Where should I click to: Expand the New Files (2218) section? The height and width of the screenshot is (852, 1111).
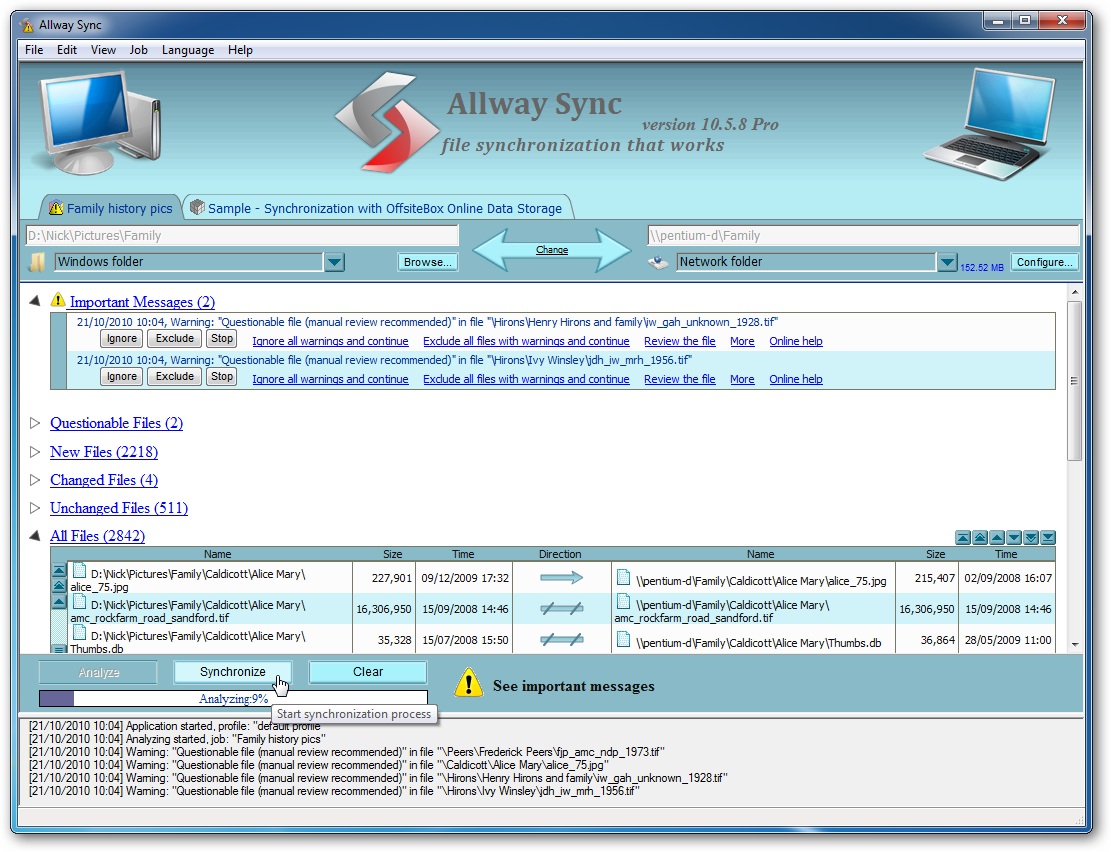(36, 452)
